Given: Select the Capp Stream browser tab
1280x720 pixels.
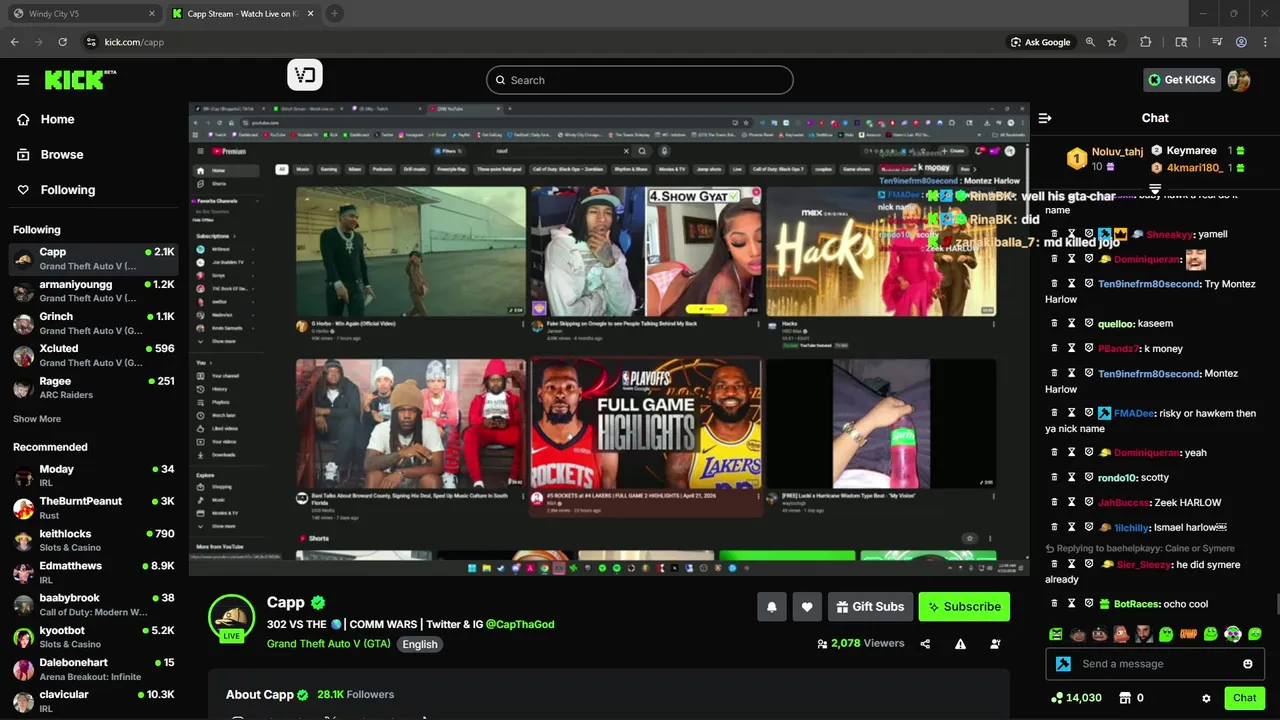Looking at the screenshot, I should pos(243,14).
